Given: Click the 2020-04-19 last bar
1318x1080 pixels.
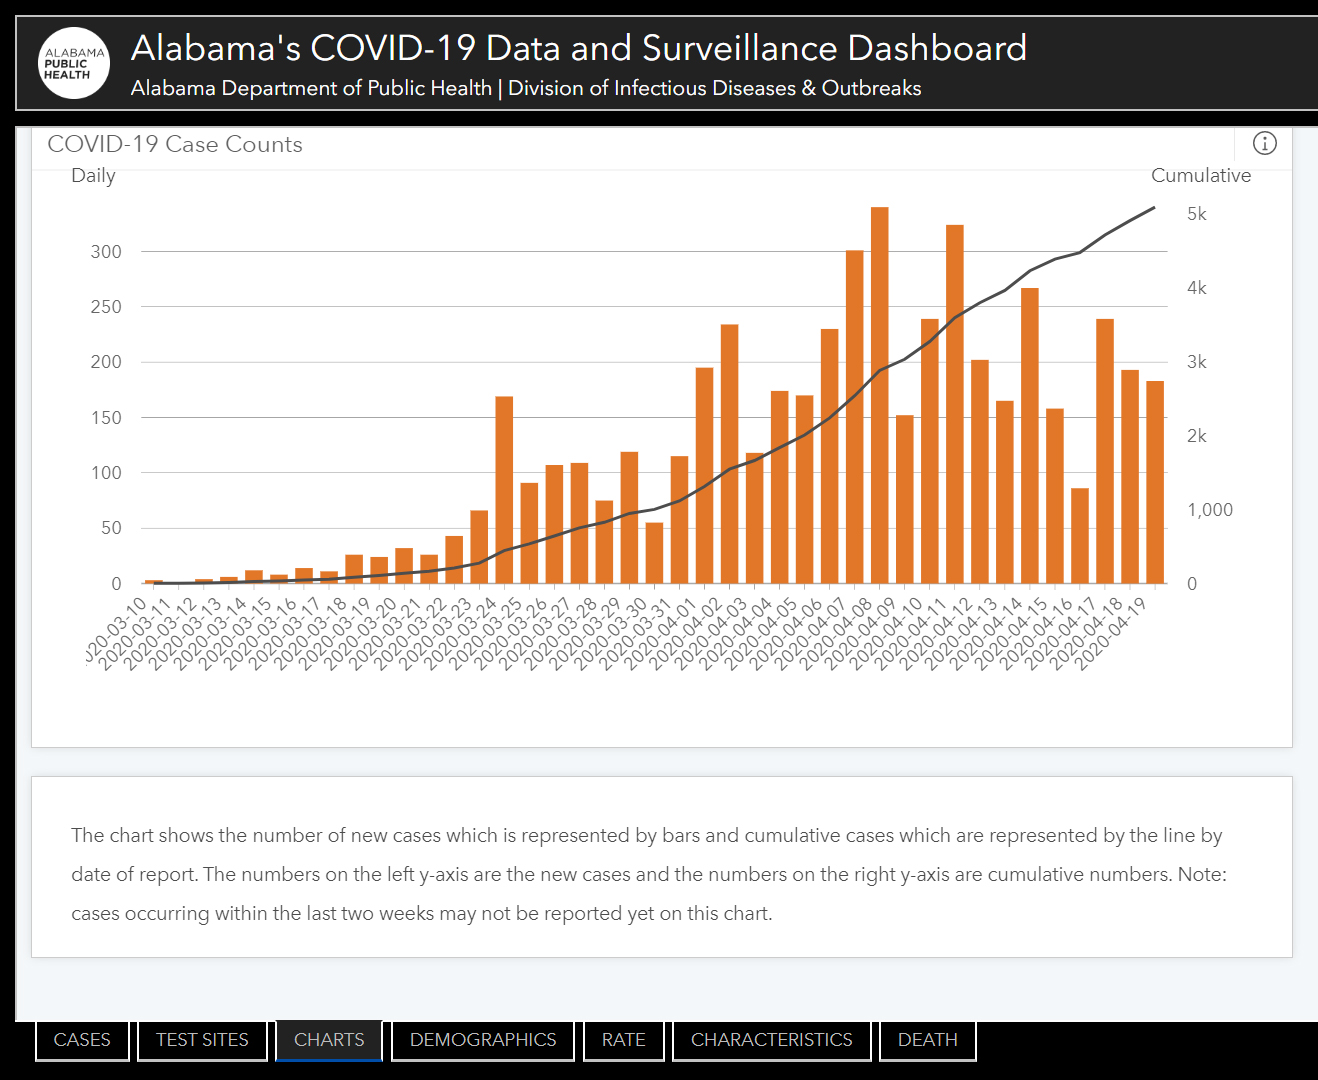Looking at the screenshot, I should click(1155, 482).
